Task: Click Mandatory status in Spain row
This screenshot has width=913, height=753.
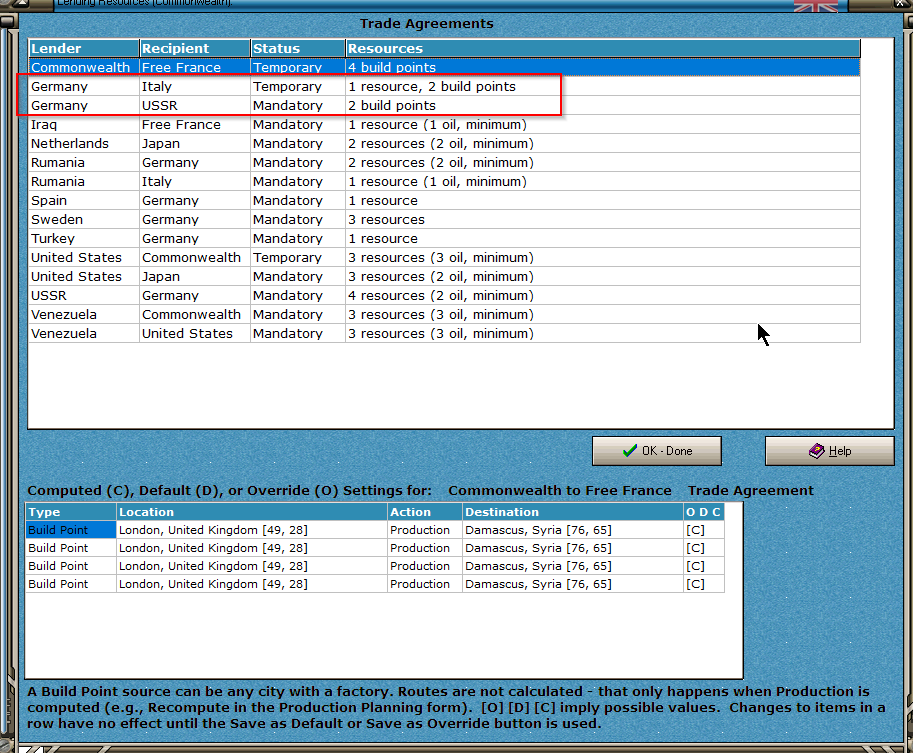Action: click(298, 201)
